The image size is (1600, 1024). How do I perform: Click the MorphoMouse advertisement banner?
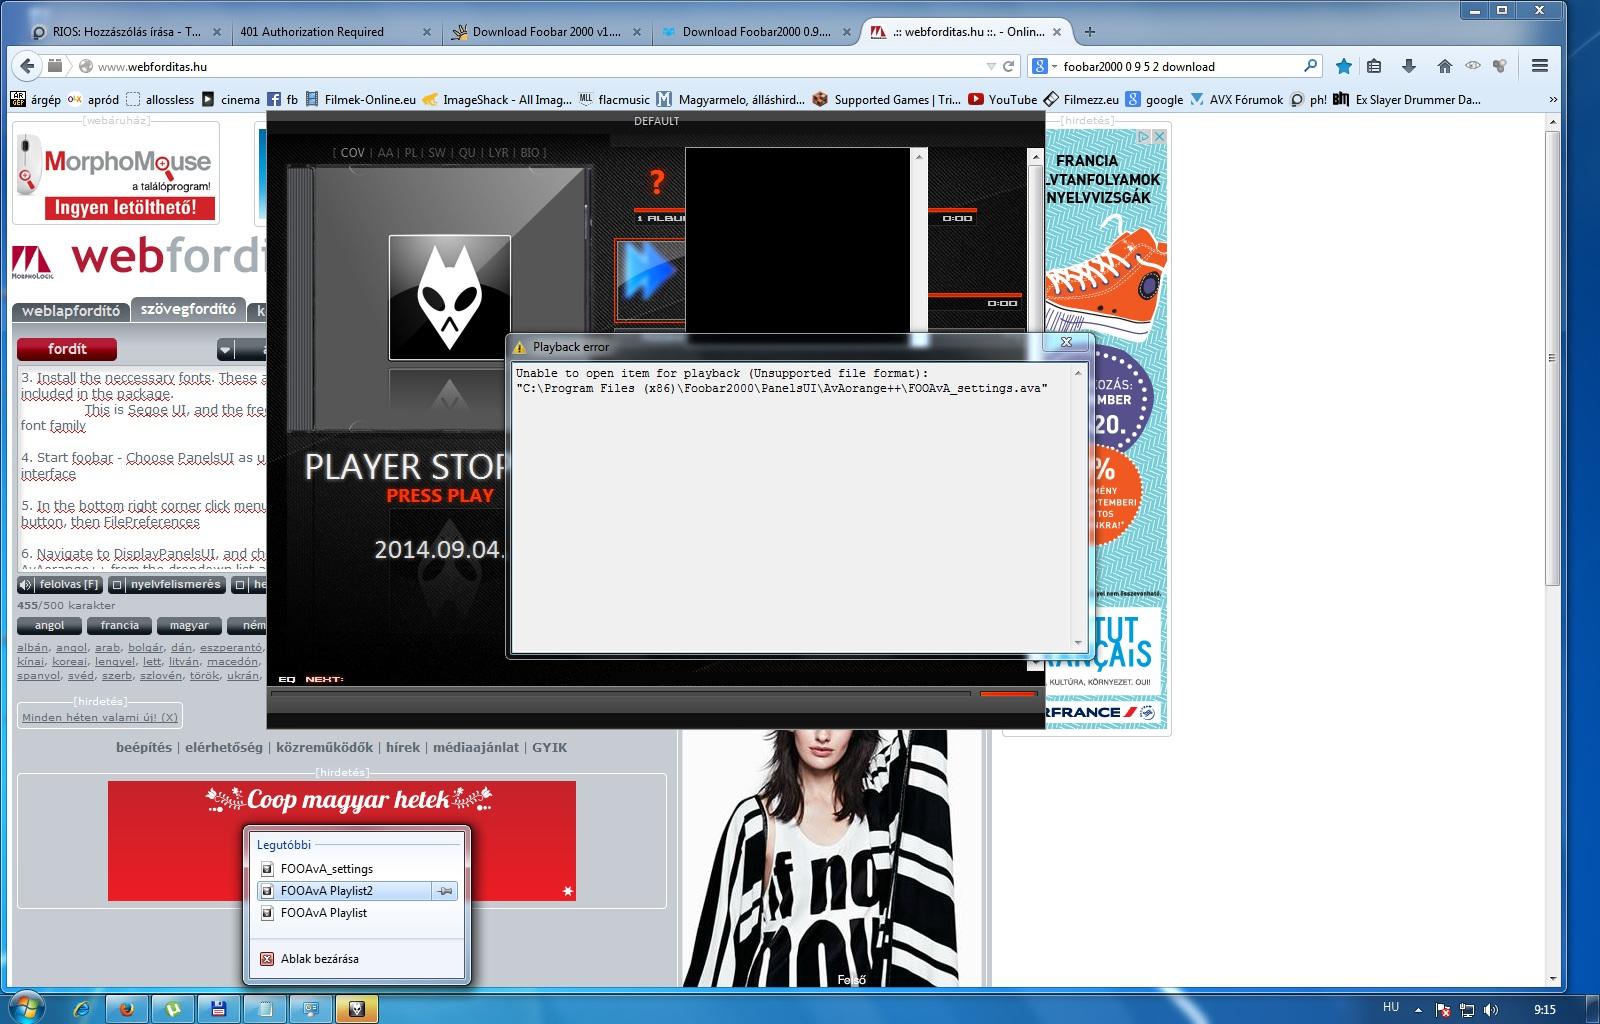tap(116, 173)
